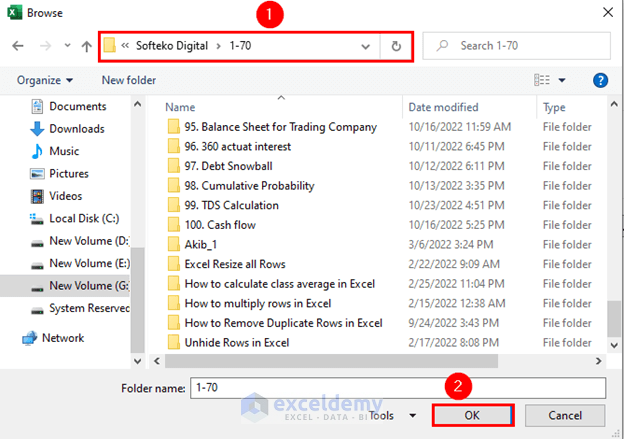Select 1-70 breadcrumb in address bar
This screenshot has height=439, width=624.
pos(240,46)
